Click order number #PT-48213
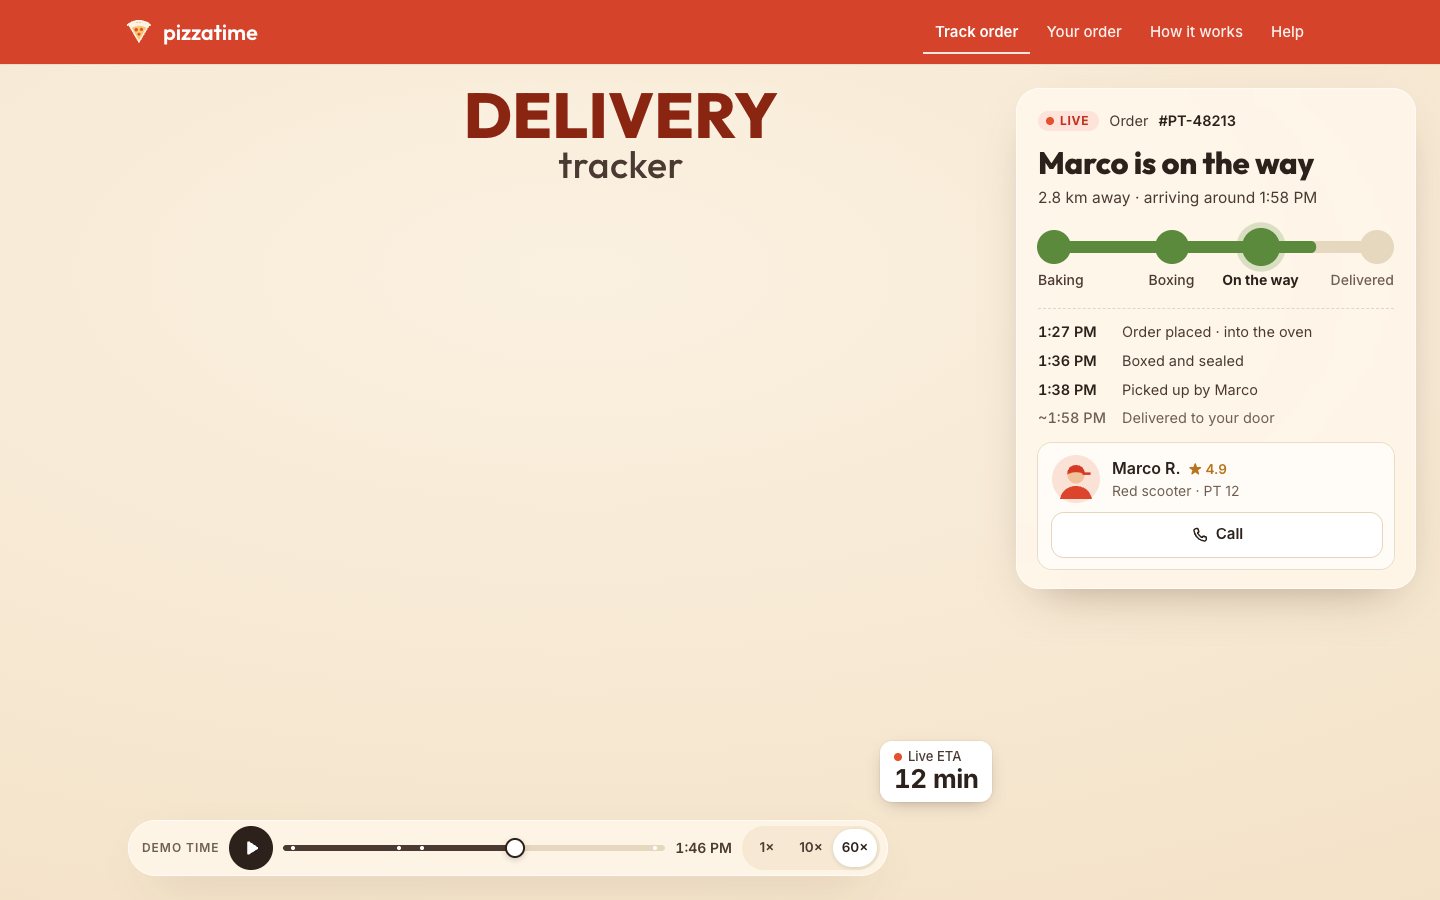 point(1197,121)
